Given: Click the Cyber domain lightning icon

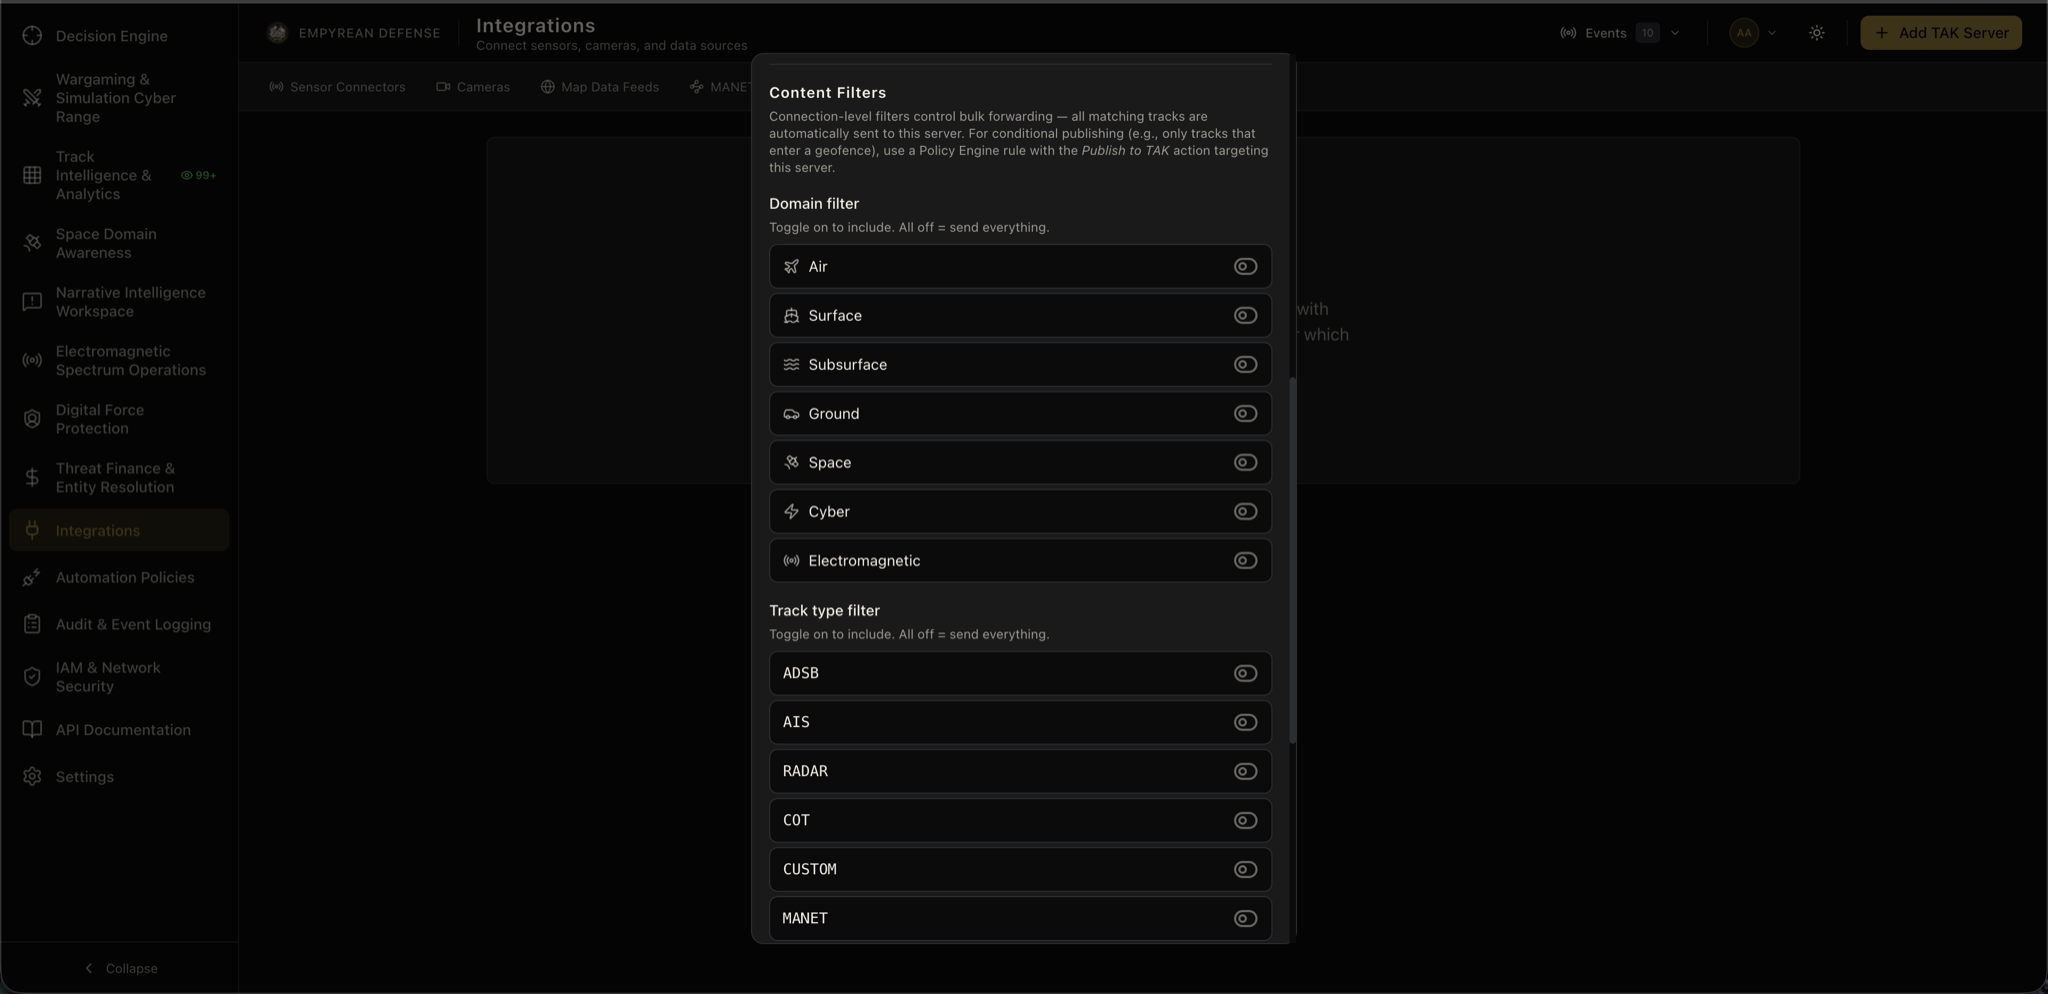Looking at the screenshot, I should pyautogui.click(x=791, y=512).
